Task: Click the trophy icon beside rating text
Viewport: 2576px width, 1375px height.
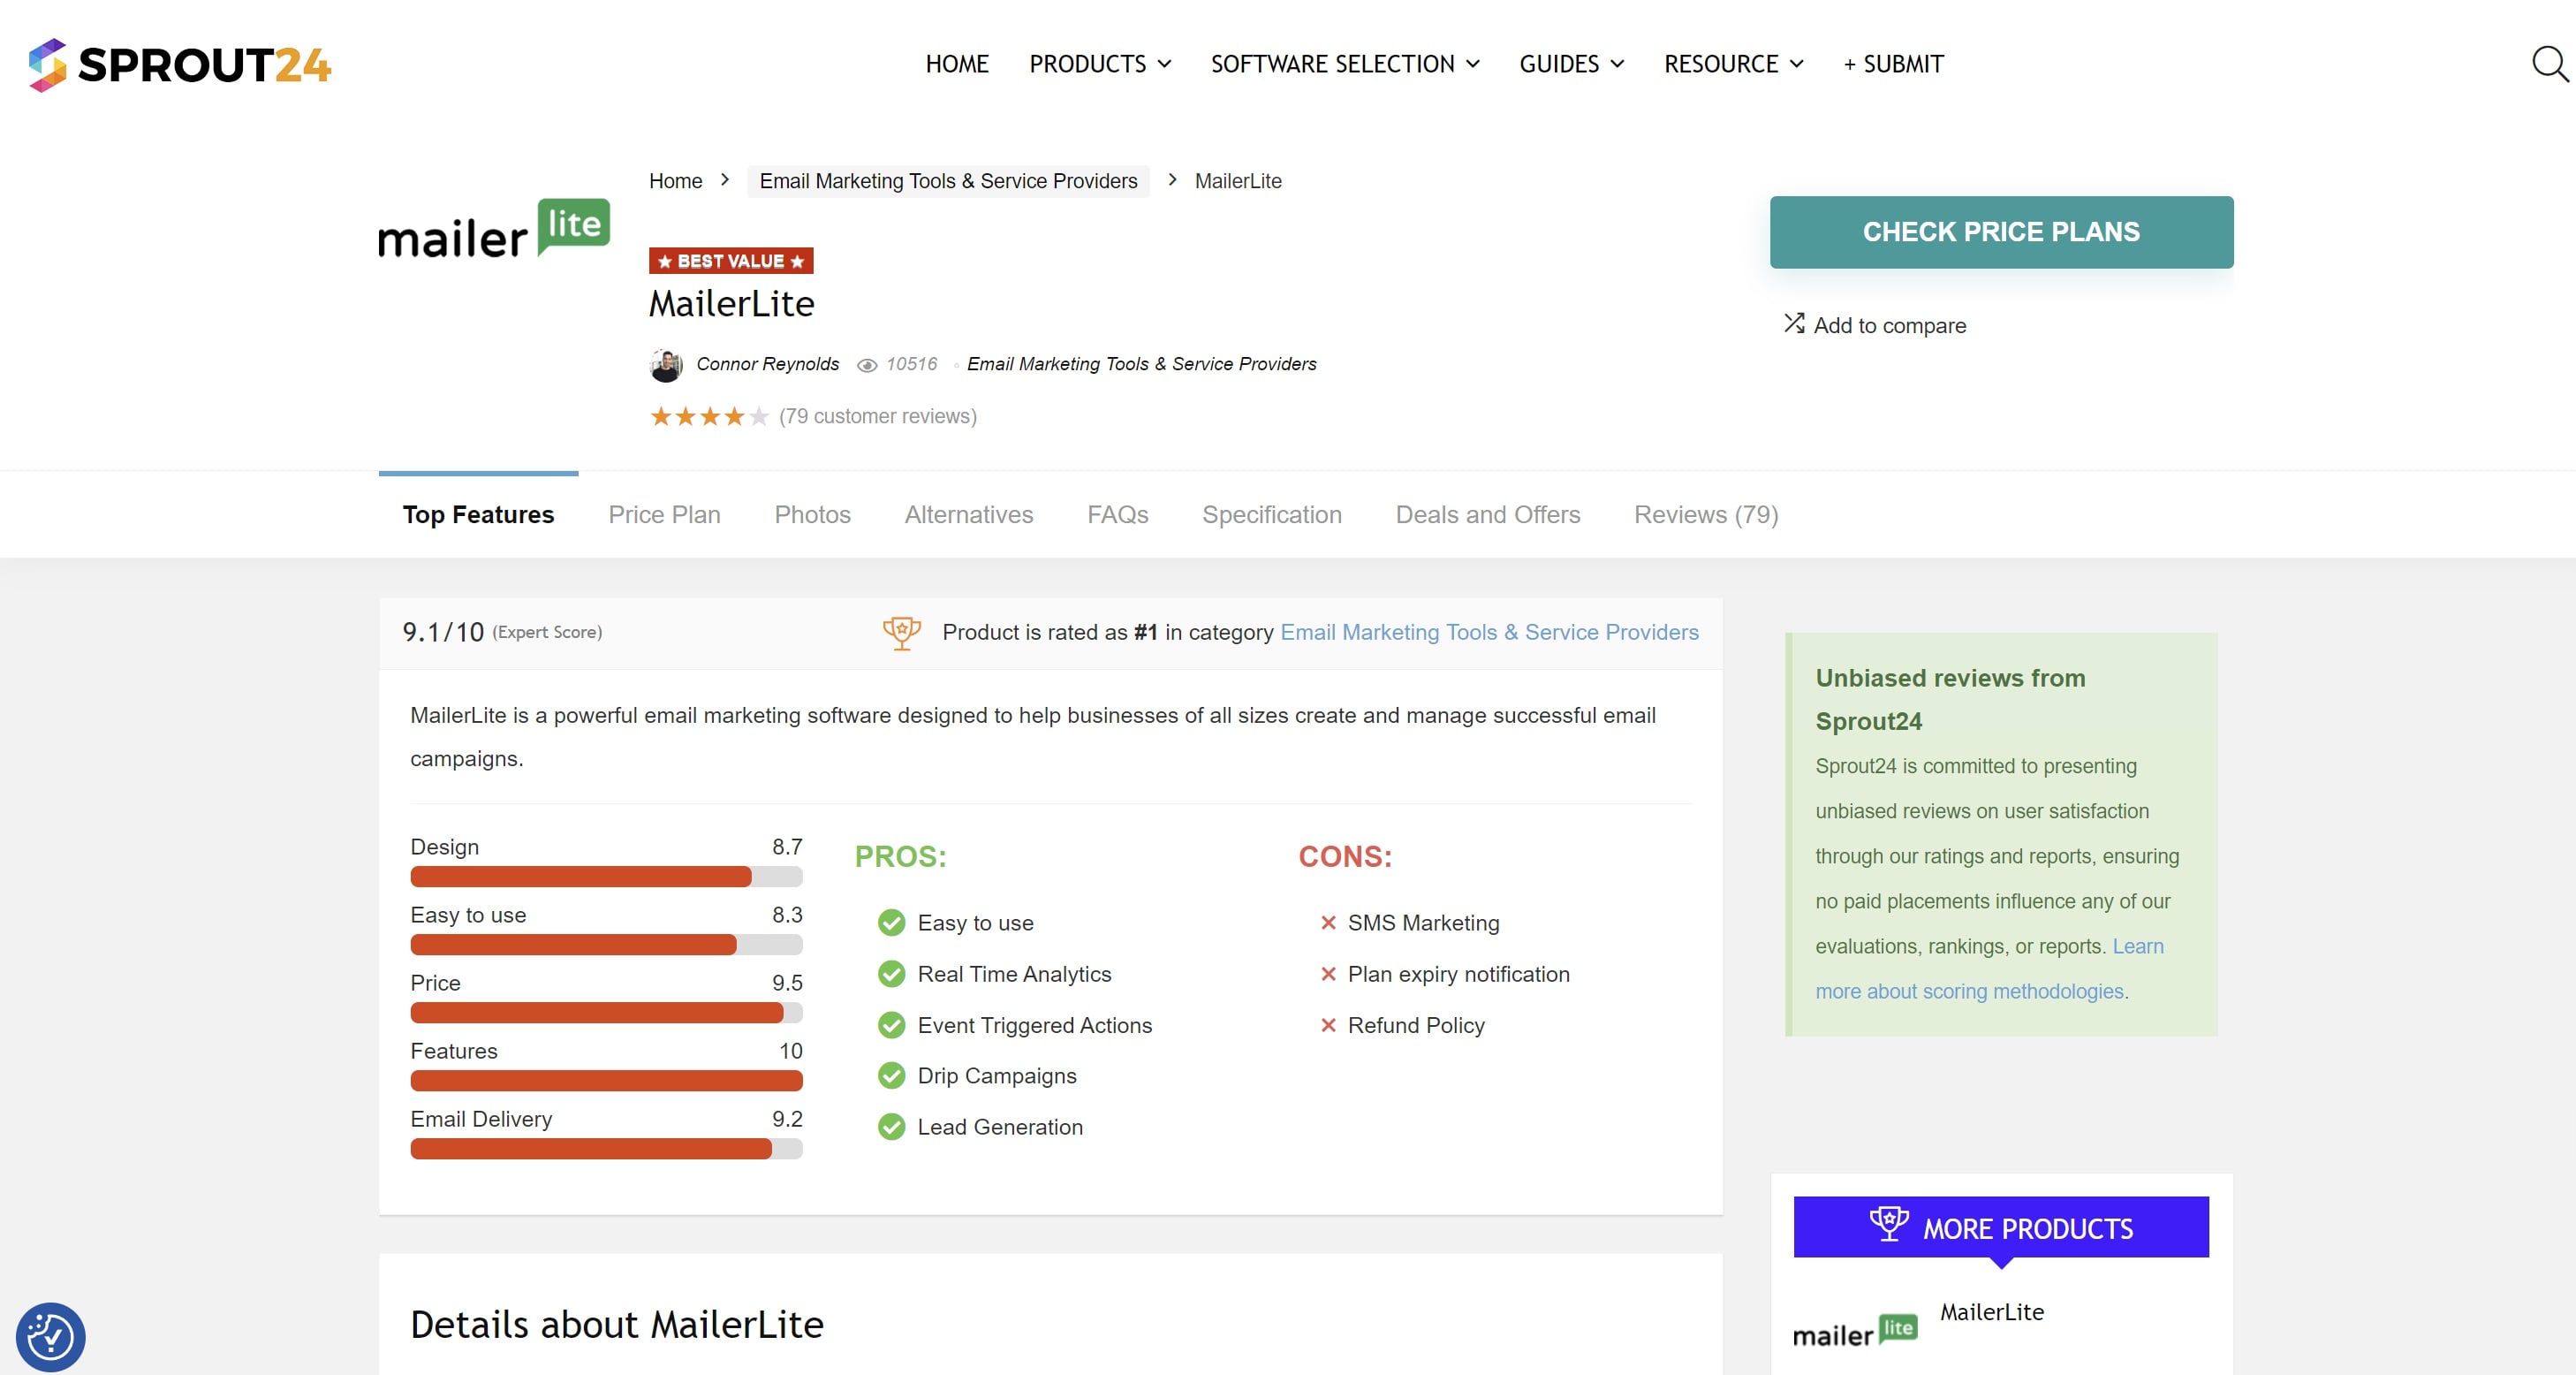Action: click(x=901, y=632)
